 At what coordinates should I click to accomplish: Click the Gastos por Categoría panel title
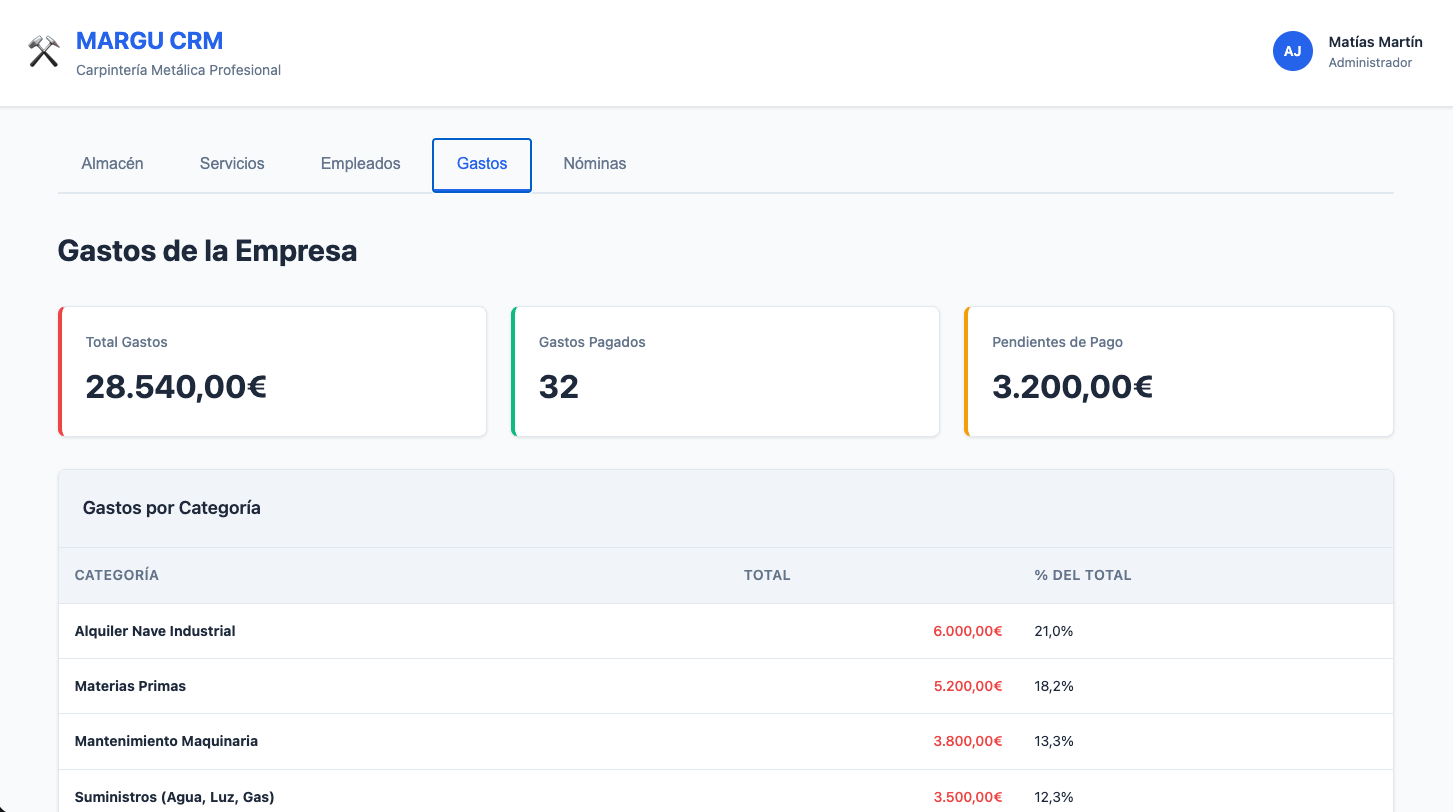(172, 508)
